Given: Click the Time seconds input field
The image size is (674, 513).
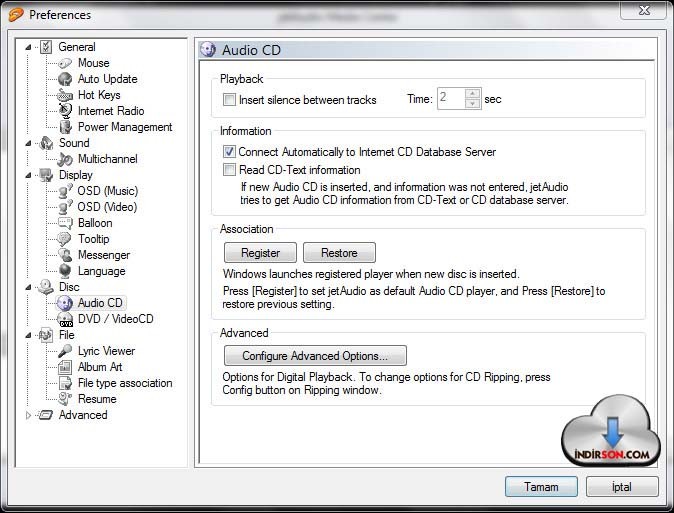Looking at the screenshot, I should click(x=451, y=98).
